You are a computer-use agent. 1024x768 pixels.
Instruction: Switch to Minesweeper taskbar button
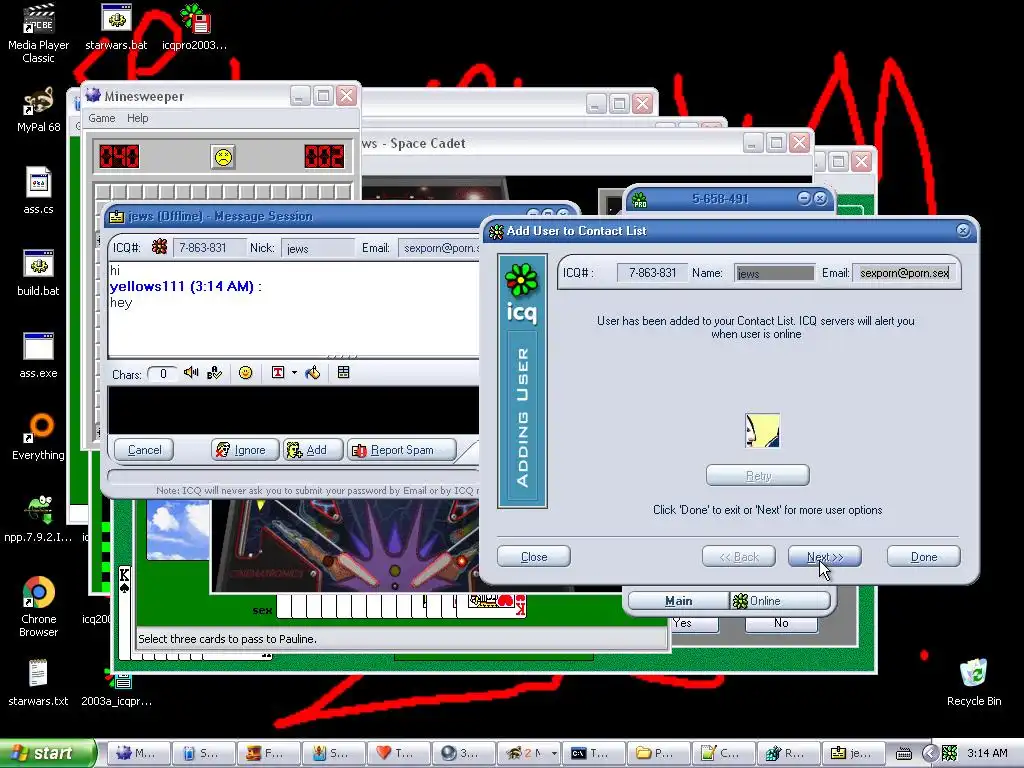(137, 753)
